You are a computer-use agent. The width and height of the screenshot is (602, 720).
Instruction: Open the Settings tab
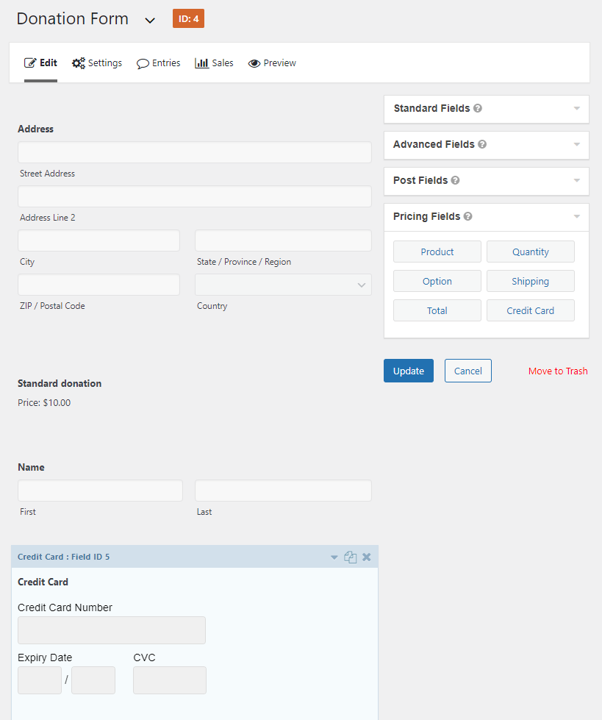[97, 63]
